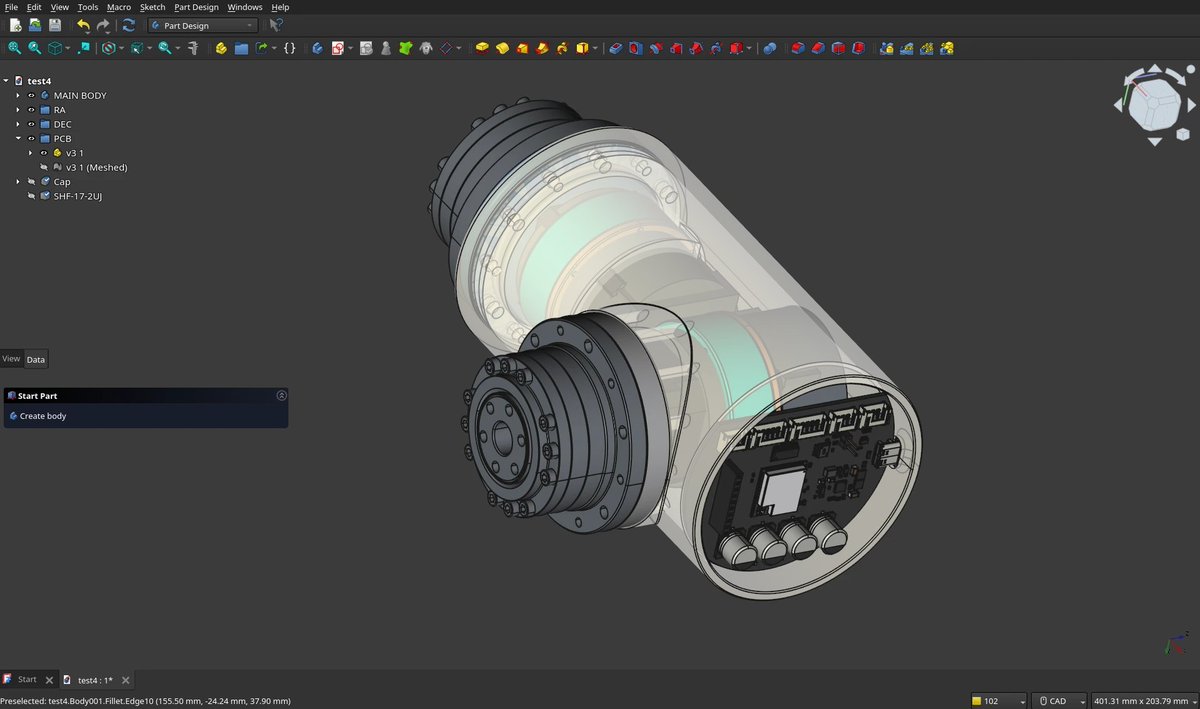This screenshot has height=709, width=1200.
Task: Select the Hole tool
Action: tap(635, 47)
